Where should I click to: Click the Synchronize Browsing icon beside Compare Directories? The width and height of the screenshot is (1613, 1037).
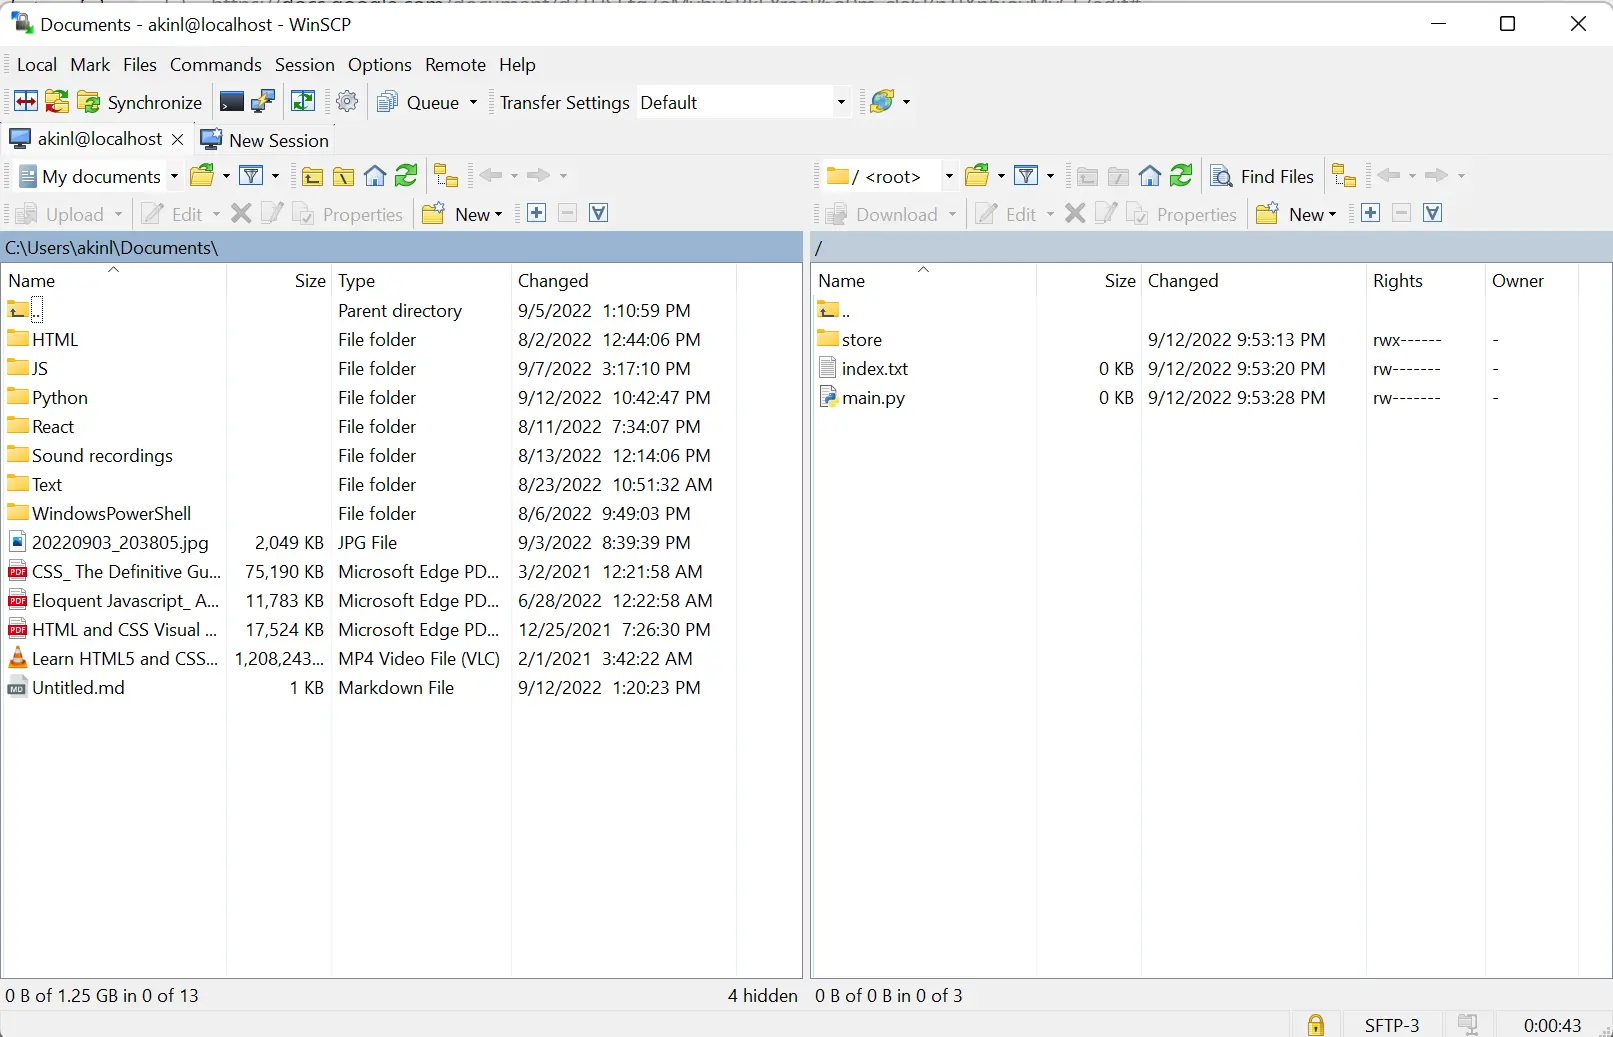(57, 102)
